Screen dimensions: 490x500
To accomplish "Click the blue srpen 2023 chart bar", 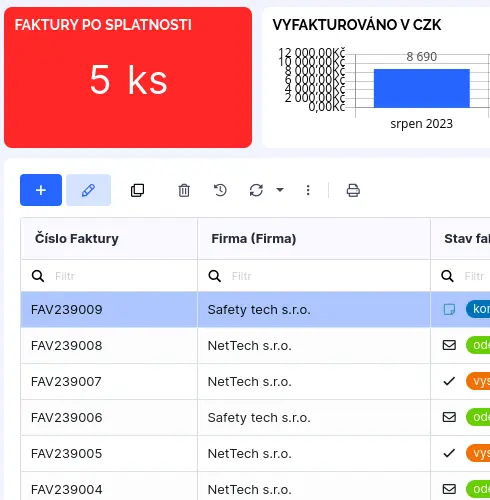I will point(422,88).
